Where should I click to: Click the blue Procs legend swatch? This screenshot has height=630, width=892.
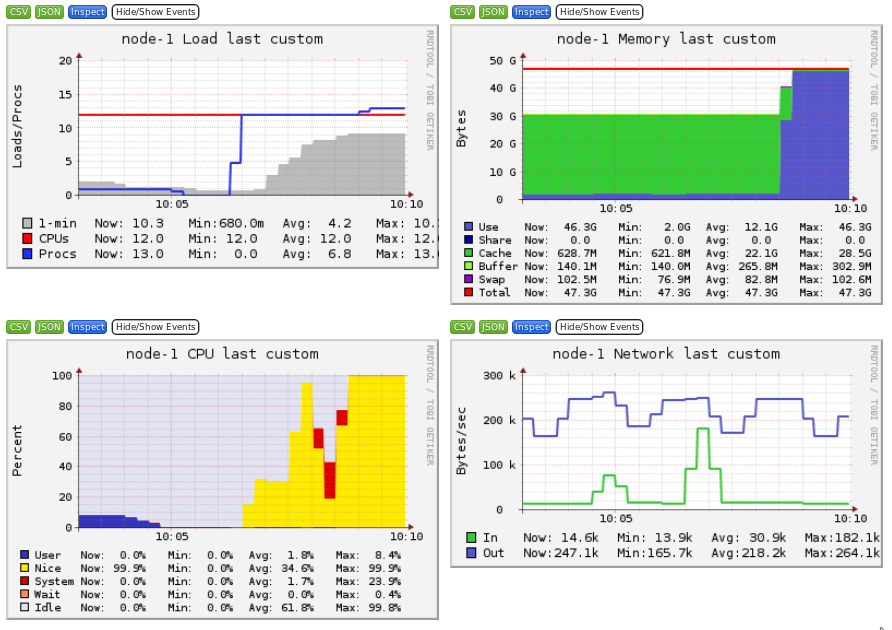(x=27, y=254)
